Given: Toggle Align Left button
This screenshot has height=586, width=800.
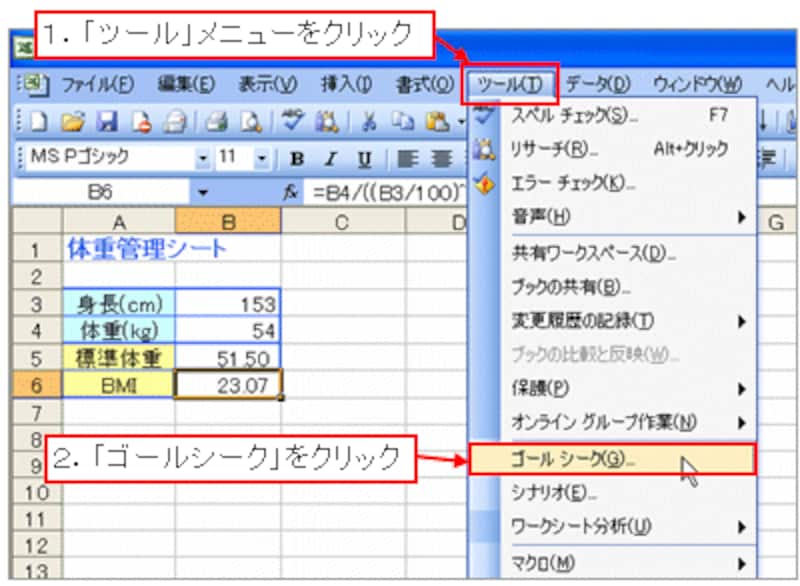Looking at the screenshot, I should (x=407, y=159).
